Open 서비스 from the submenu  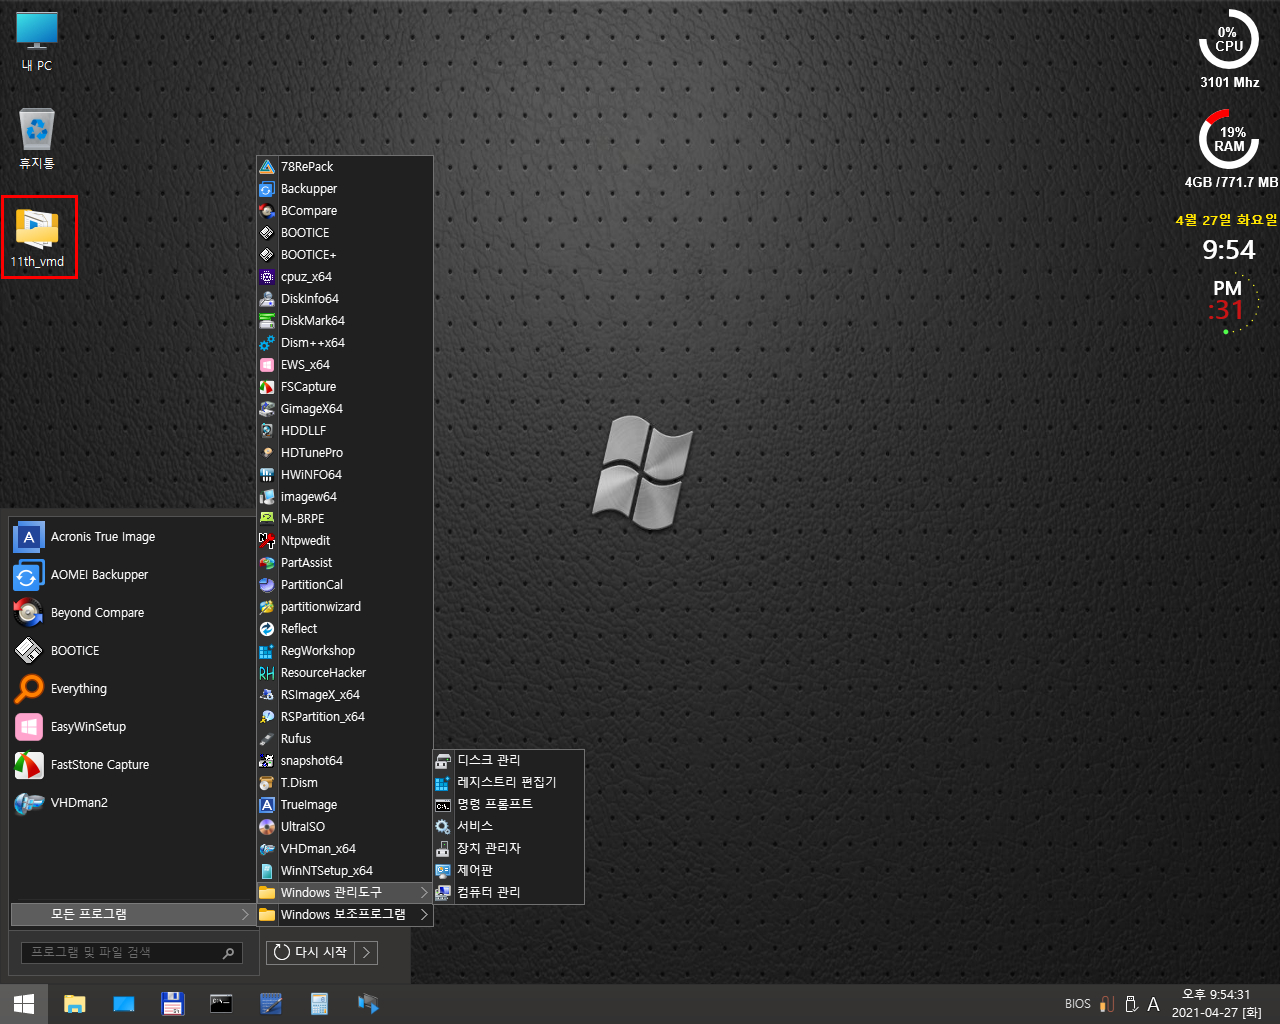(x=508, y=827)
